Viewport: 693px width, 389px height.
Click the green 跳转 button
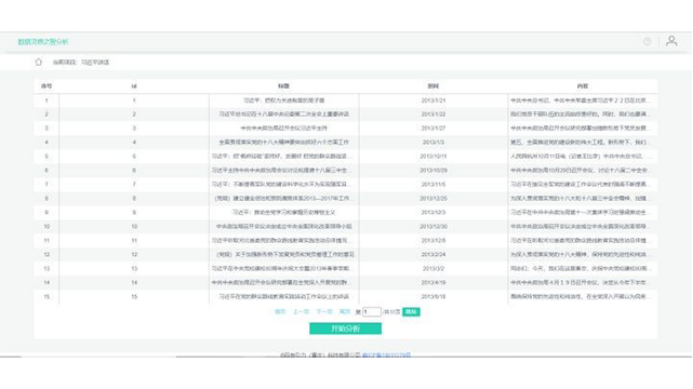coord(411,312)
